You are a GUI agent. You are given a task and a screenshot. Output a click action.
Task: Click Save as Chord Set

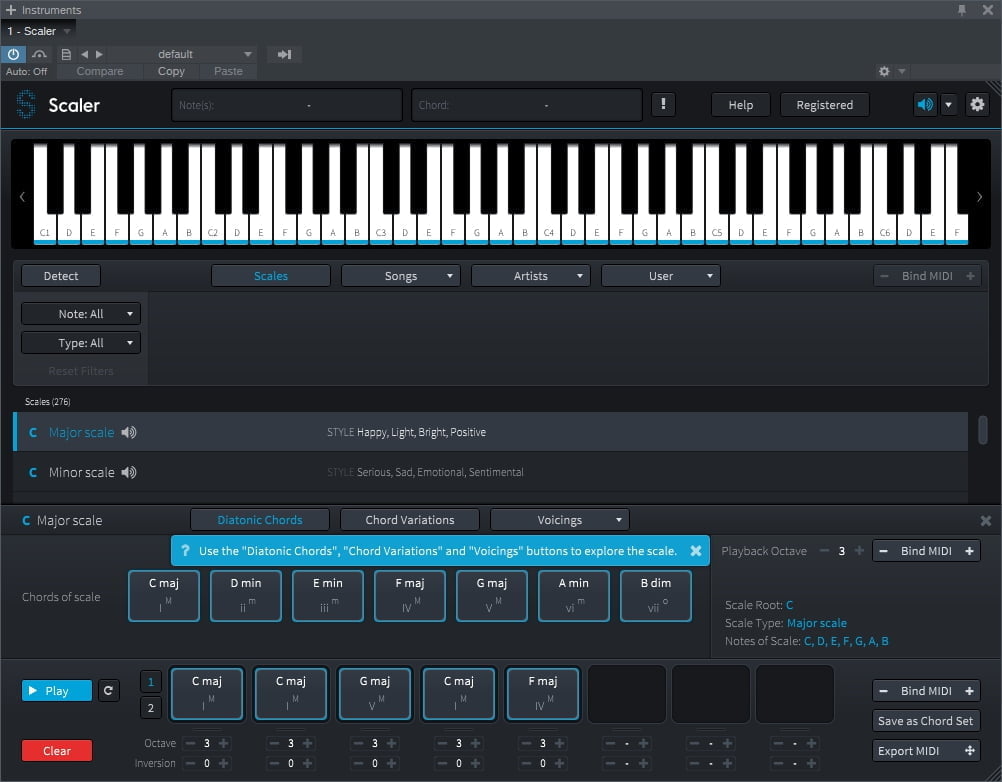[925, 721]
